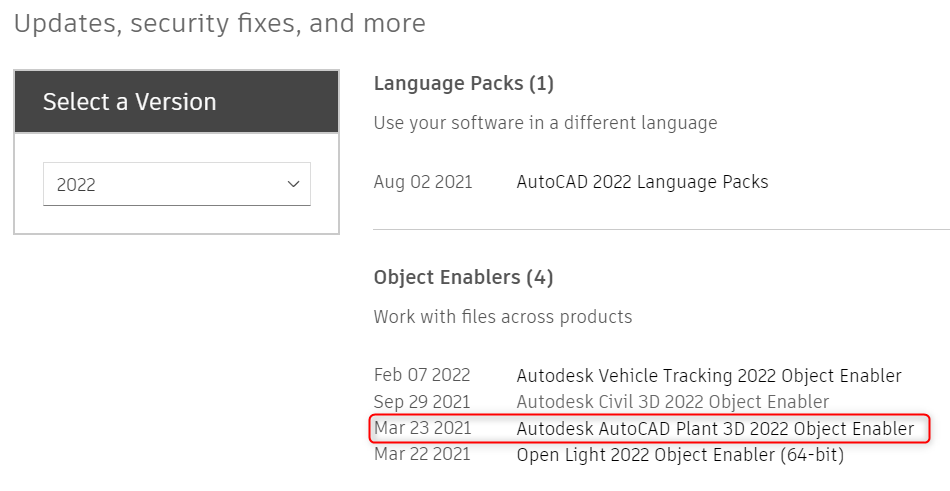Screen dimensions: 950x491
Task: Click the Object Enablers (4) heading
Action: click(463, 277)
